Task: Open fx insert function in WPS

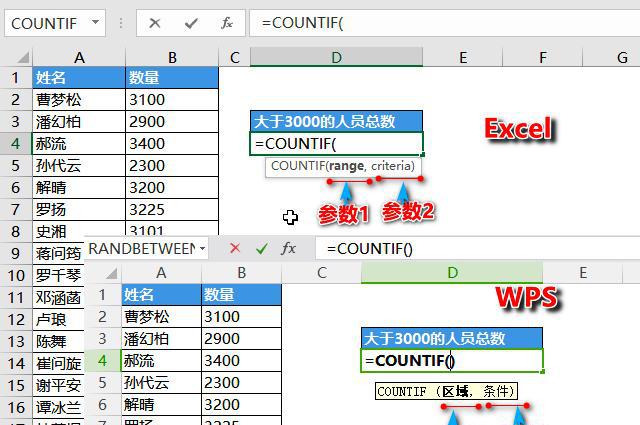Action: point(288,248)
